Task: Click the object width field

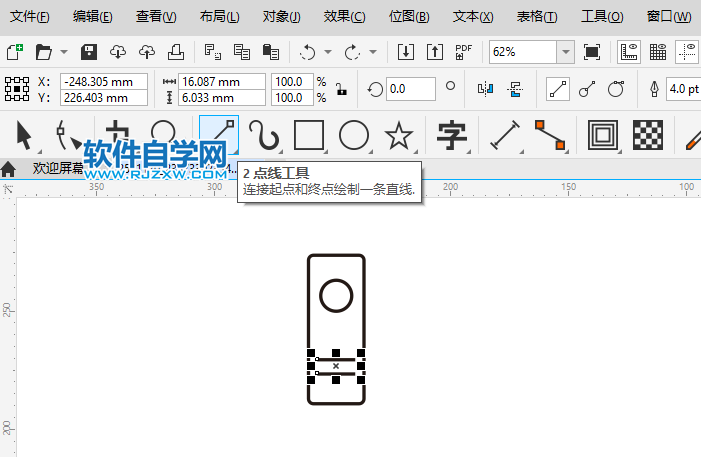Action: tap(222, 81)
